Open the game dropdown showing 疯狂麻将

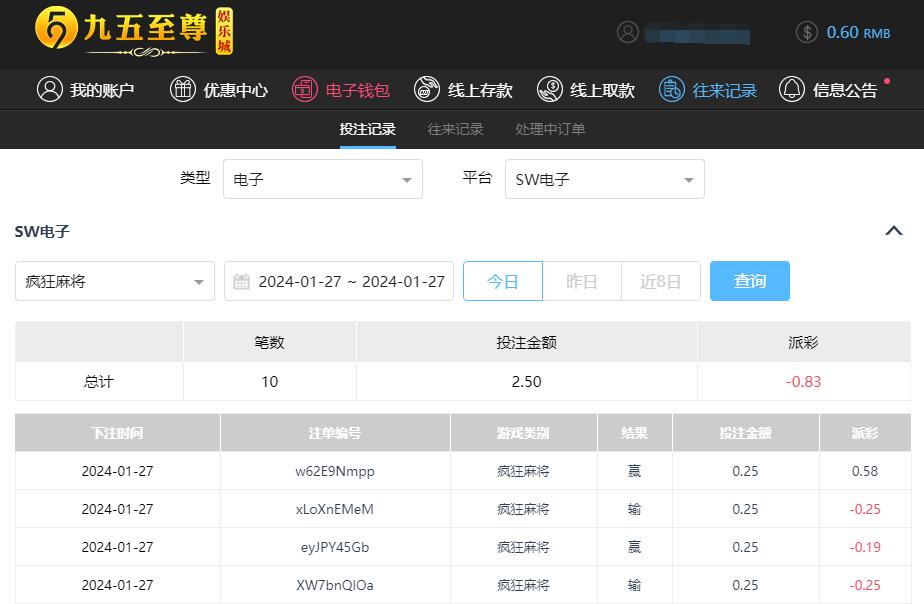coord(115,281)
